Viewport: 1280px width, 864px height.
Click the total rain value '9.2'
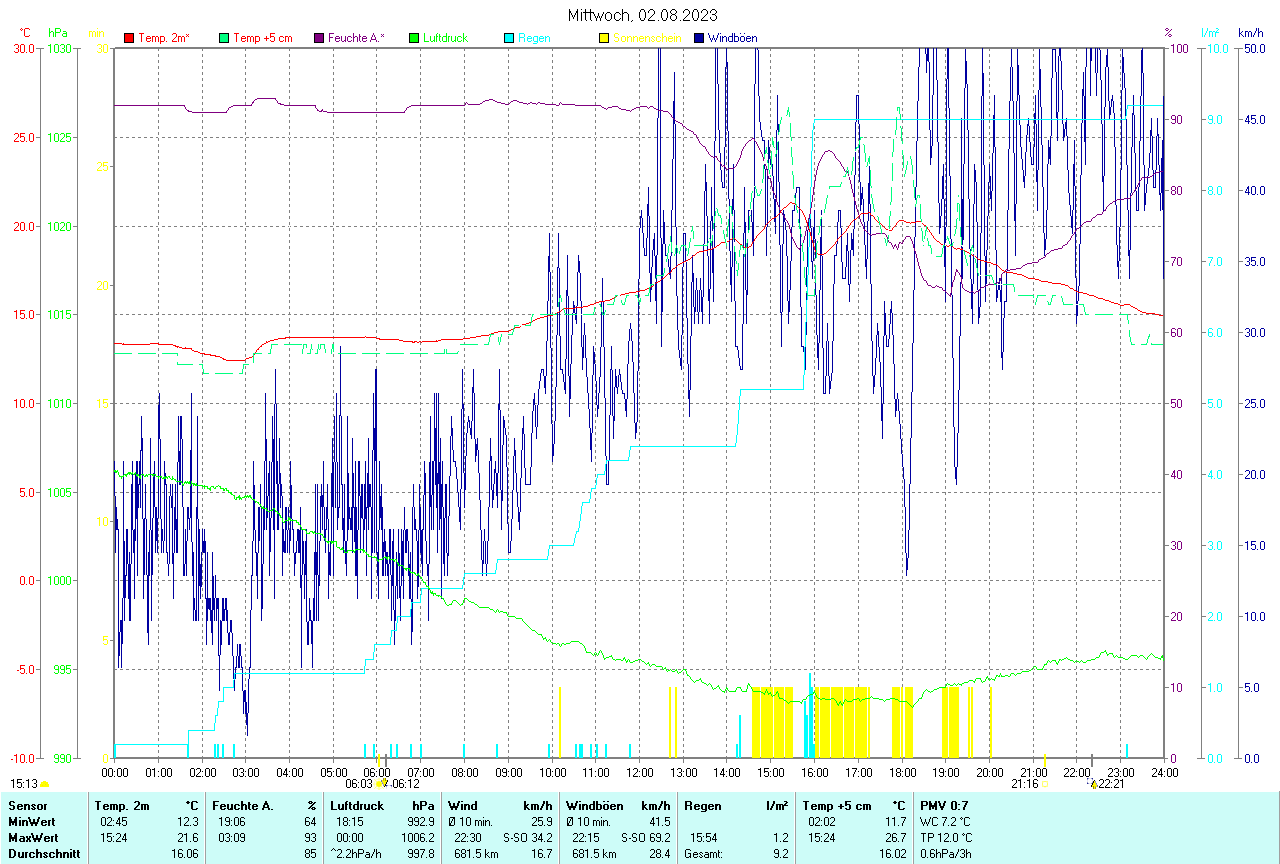pos(780,854)
